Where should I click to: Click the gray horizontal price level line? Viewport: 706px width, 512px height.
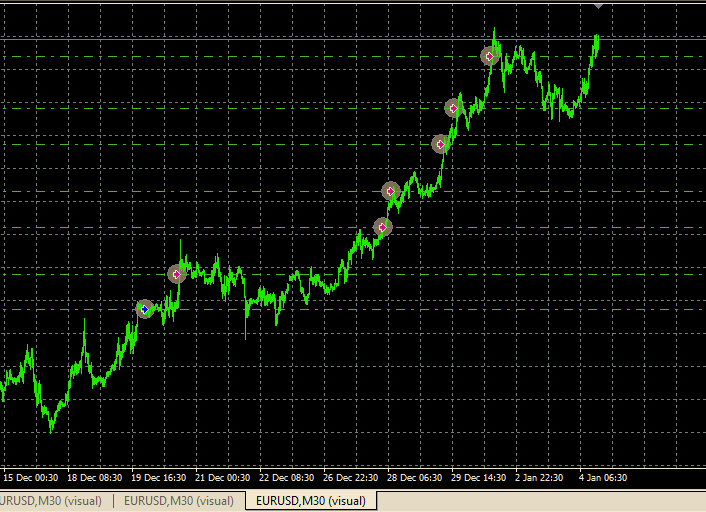353,40
